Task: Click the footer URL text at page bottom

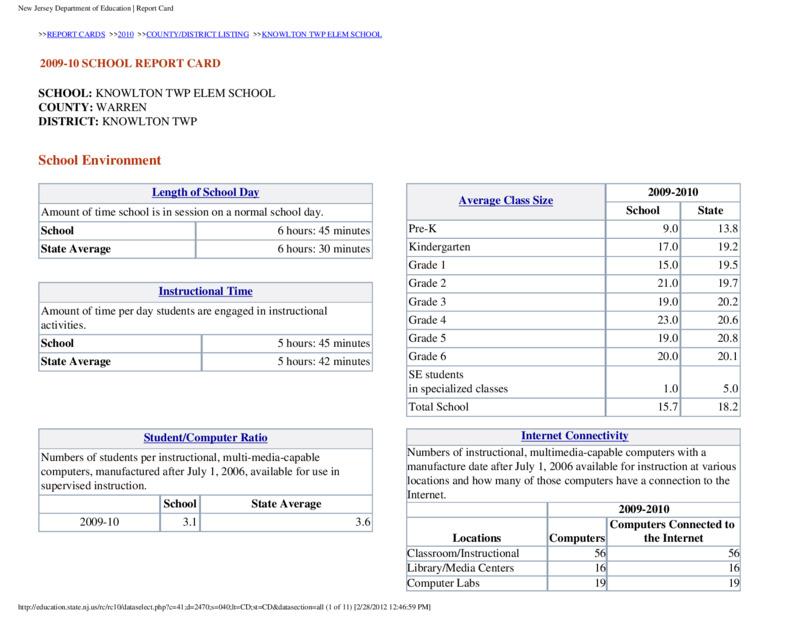Action: click(224, 607)
